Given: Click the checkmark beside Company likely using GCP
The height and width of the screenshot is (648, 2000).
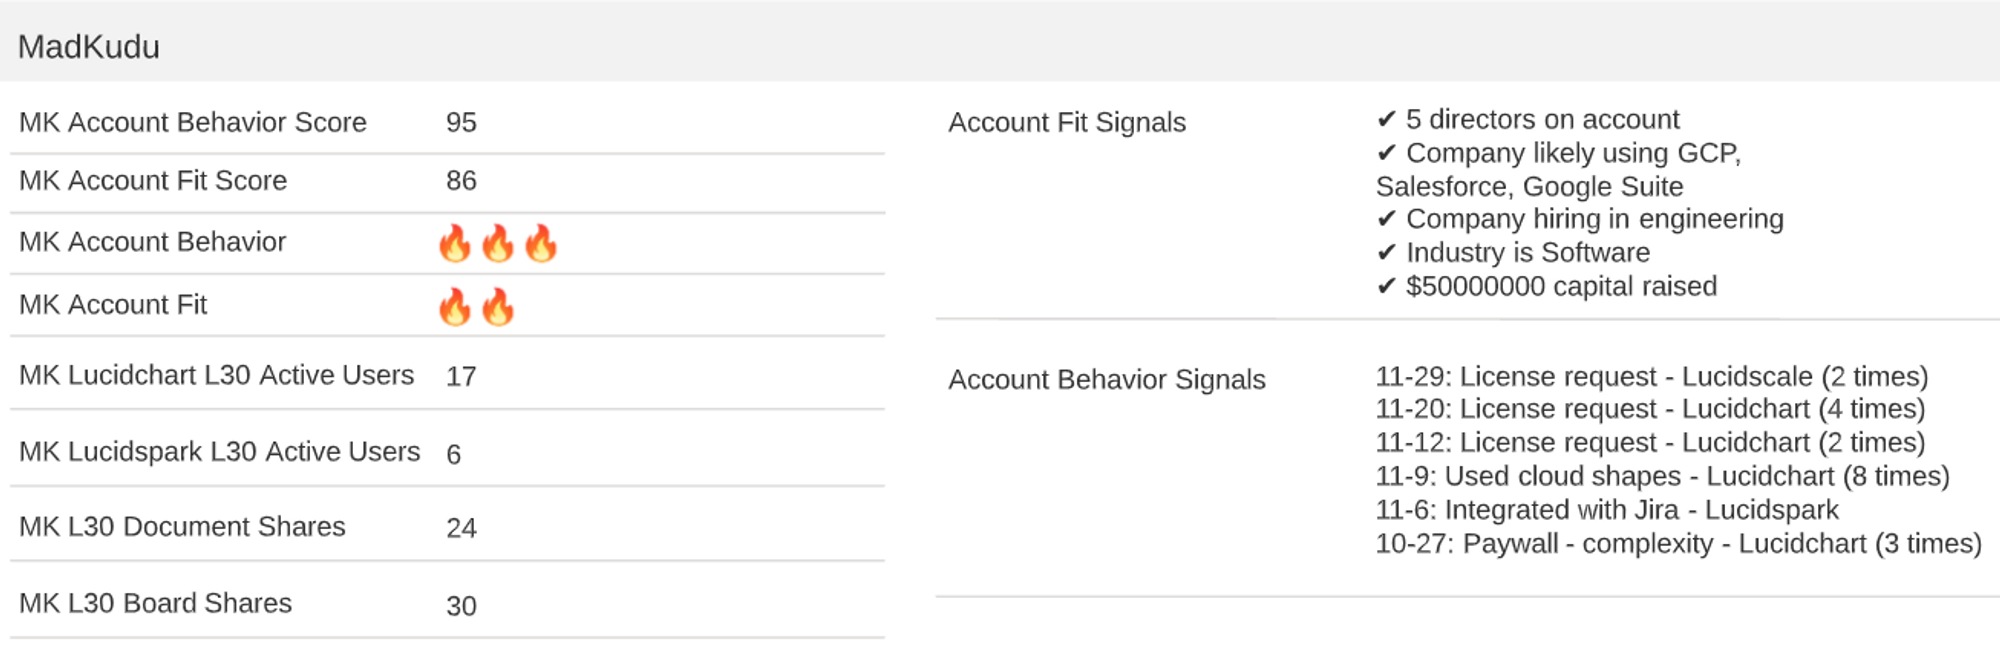Looking at the screenshot, I should [1386, 153].
